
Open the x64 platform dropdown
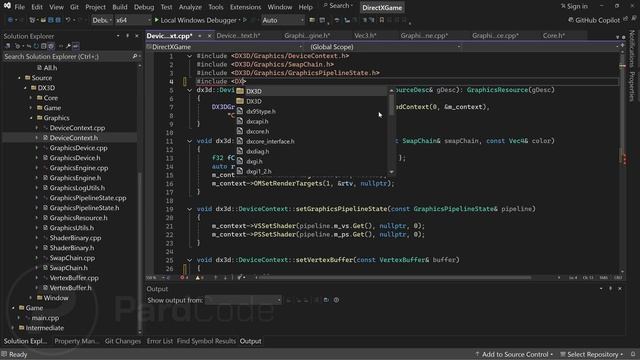133,20
